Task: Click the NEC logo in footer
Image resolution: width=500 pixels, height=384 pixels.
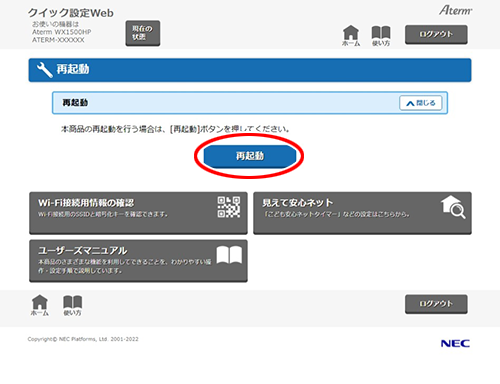Action: 455,343
